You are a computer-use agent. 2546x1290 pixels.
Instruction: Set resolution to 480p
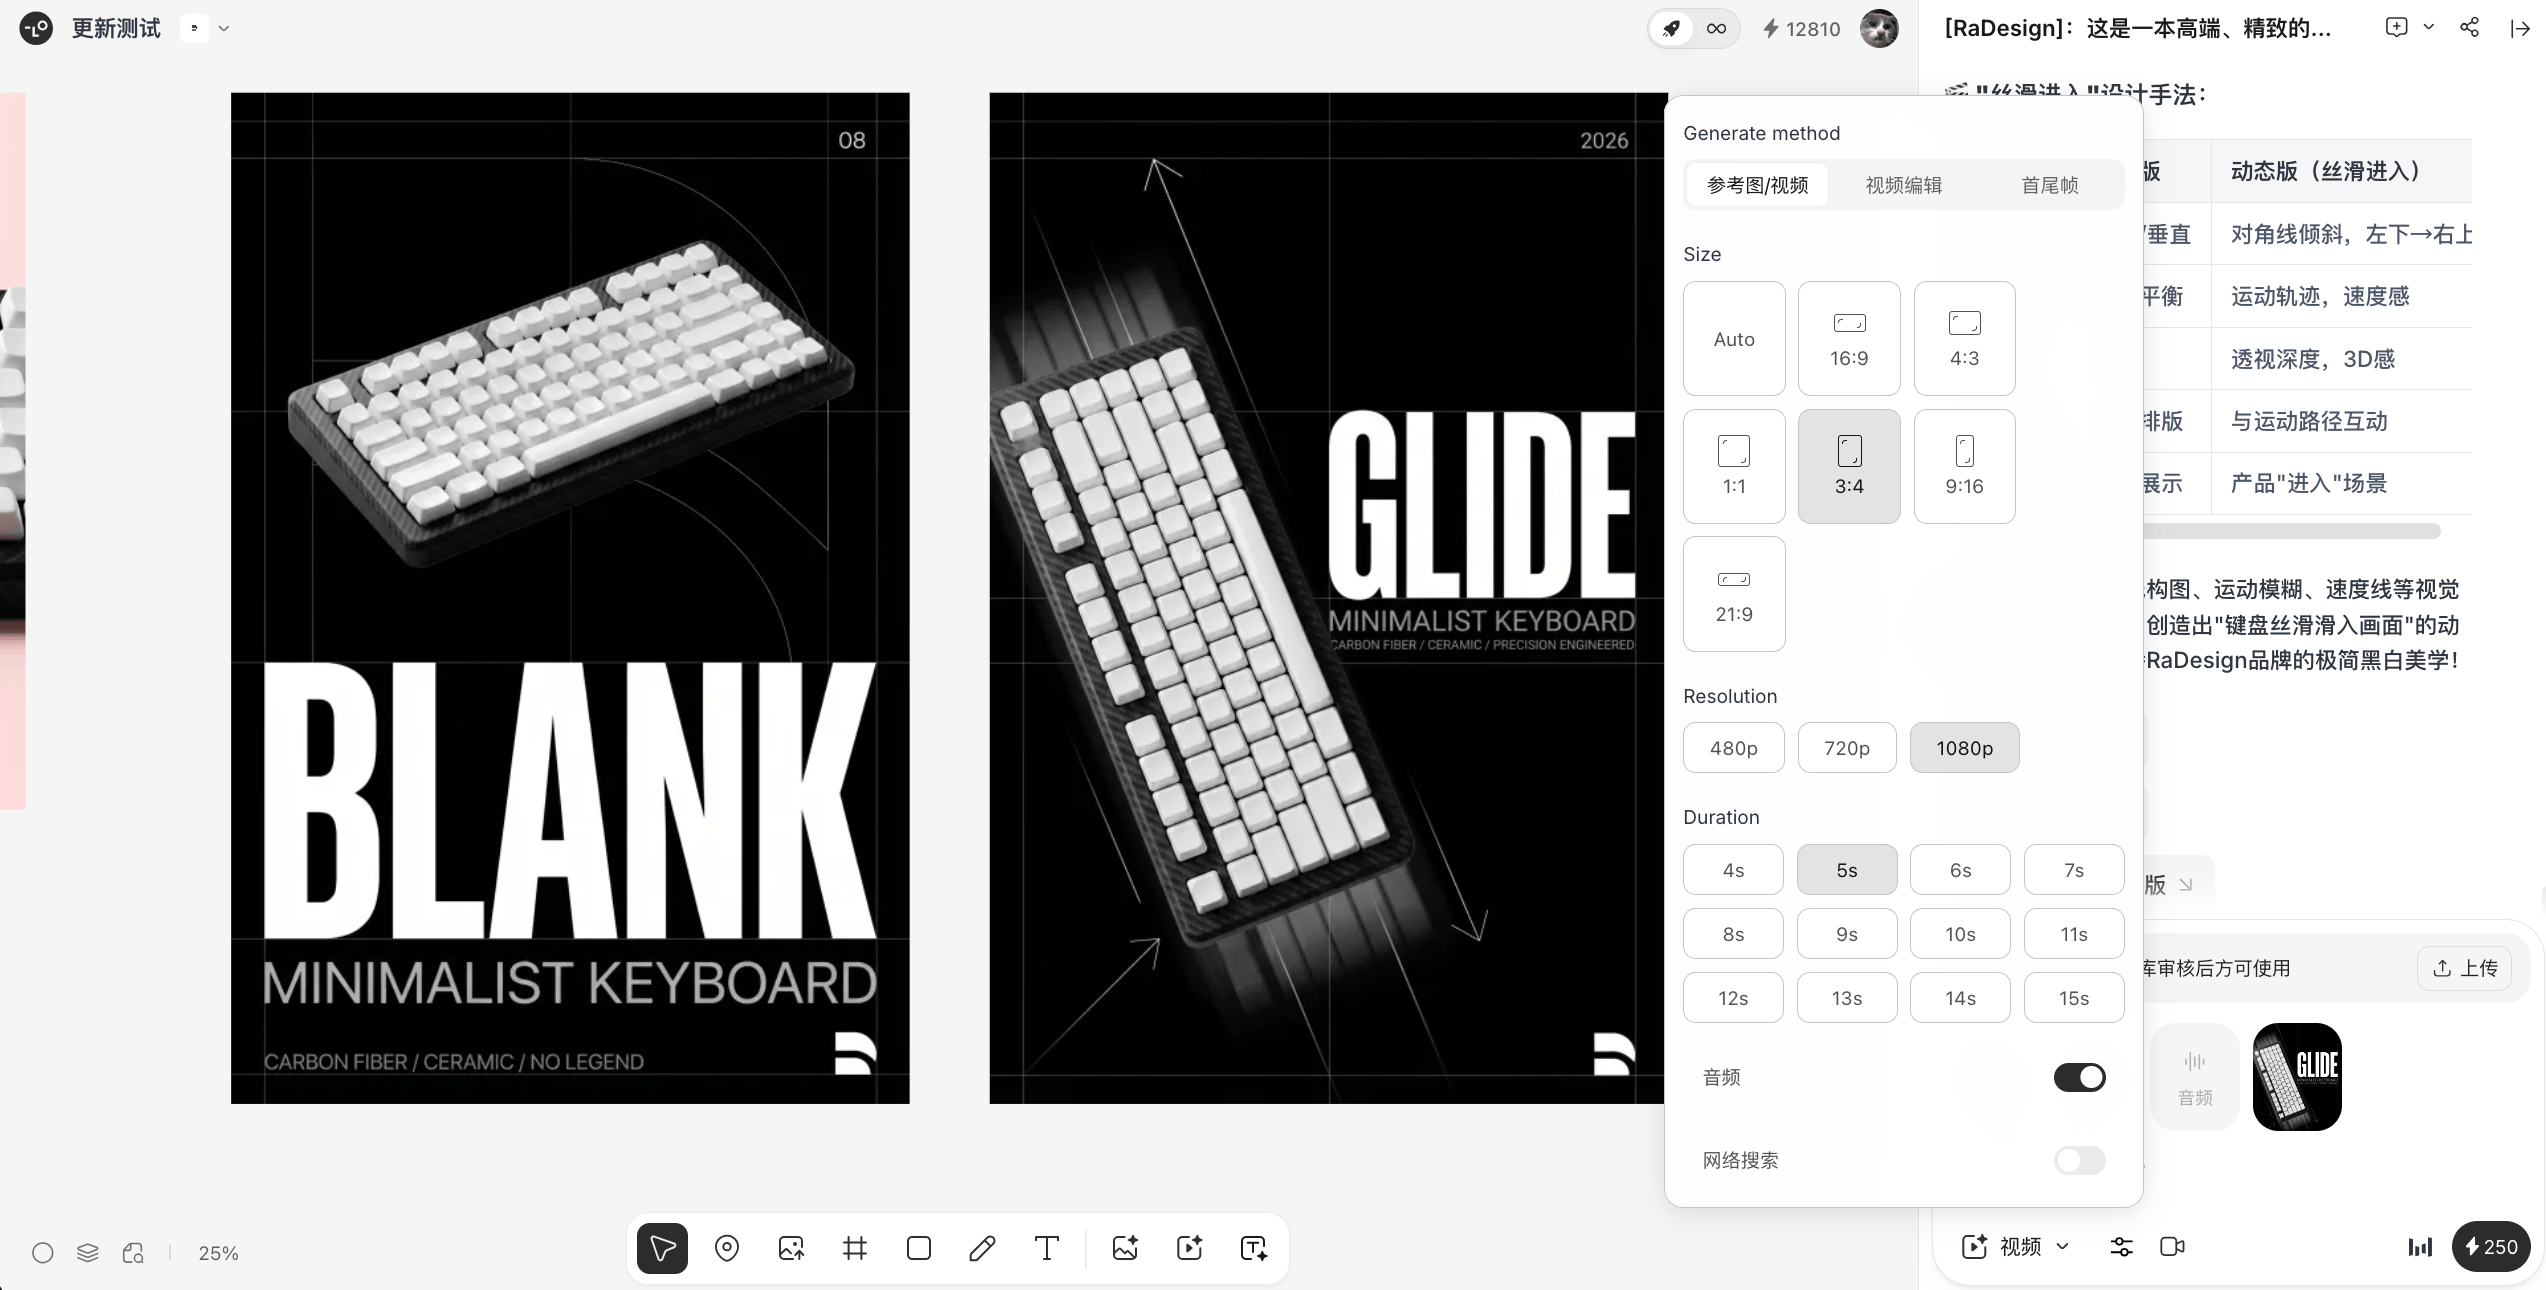click(1734, 748)
